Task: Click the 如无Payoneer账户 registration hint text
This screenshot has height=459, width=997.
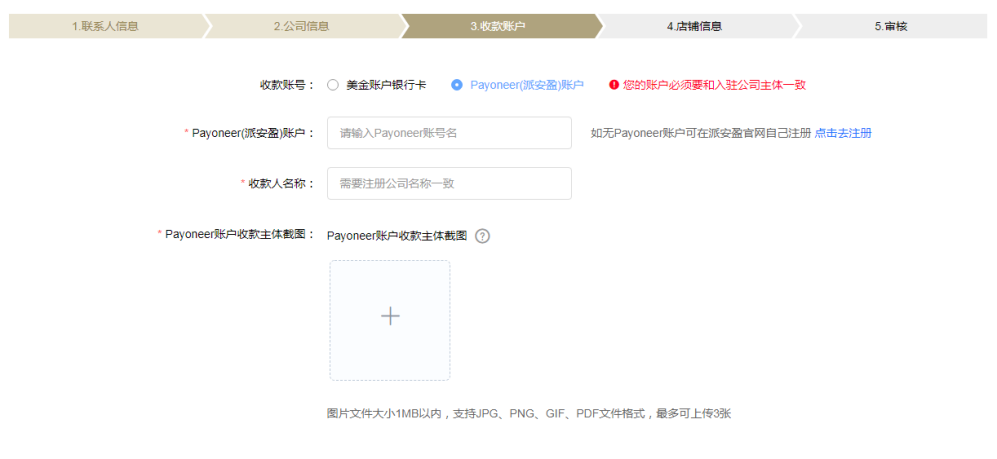Action: [x=700, y=133]
